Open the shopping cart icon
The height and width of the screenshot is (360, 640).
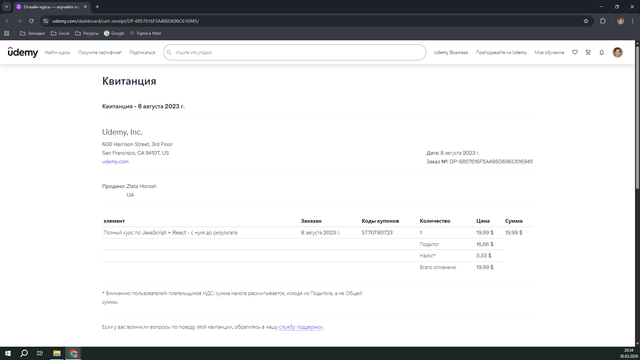pos(588,52)
